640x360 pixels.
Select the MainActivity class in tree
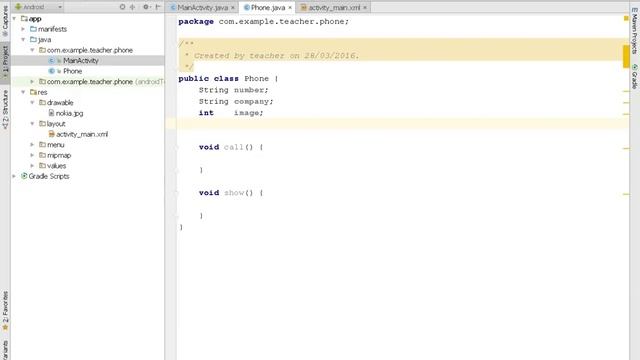(81, 61)
